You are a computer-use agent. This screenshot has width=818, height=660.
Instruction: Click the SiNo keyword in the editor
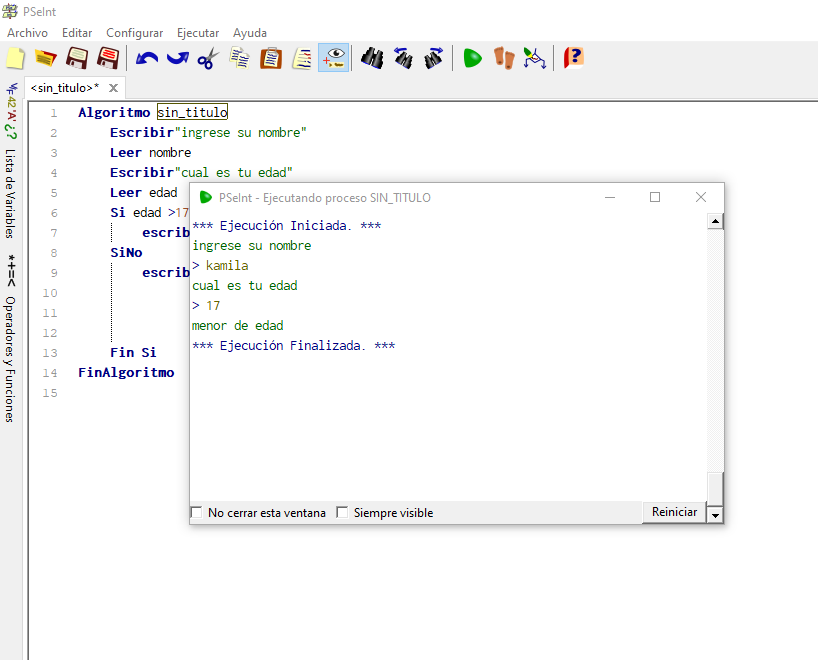(x=126, y=253)
